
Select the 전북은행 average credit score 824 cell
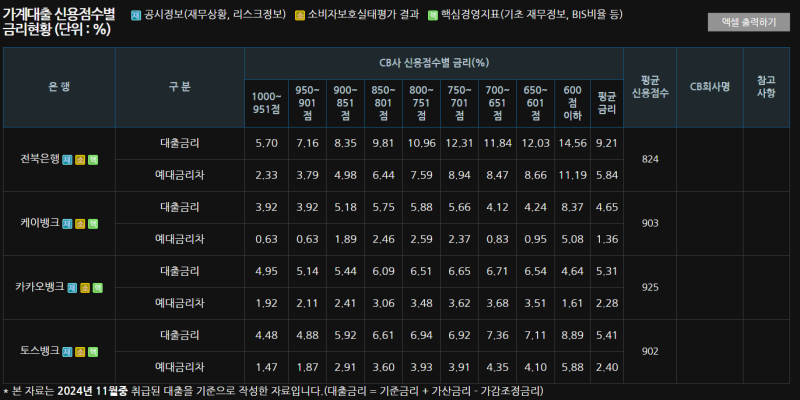point(650,159)
